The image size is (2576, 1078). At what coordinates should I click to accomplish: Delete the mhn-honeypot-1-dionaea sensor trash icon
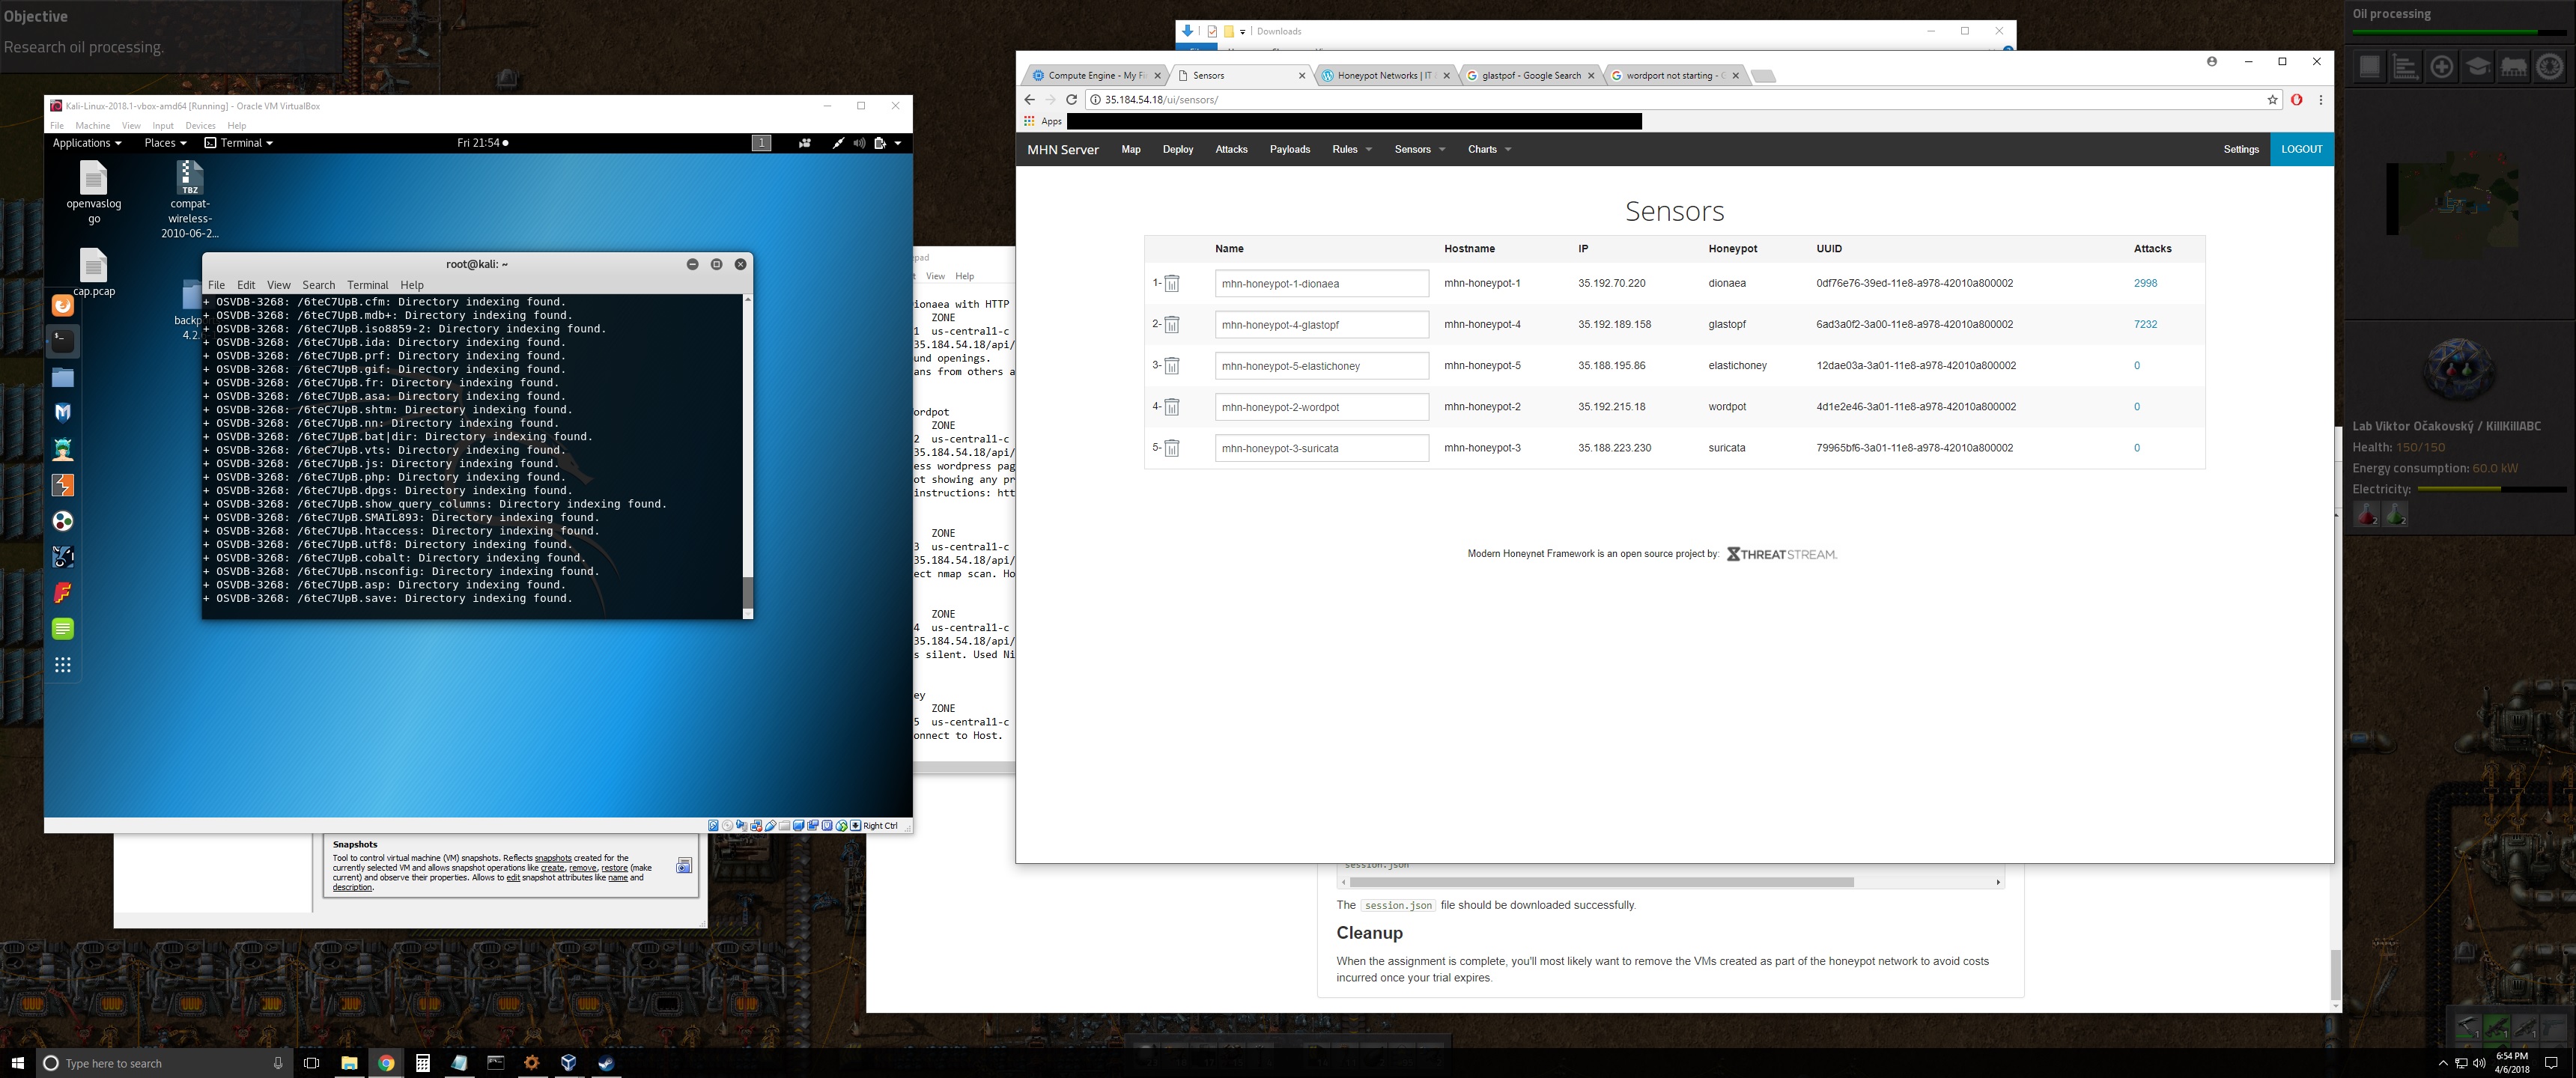[x=1172, y=284]
